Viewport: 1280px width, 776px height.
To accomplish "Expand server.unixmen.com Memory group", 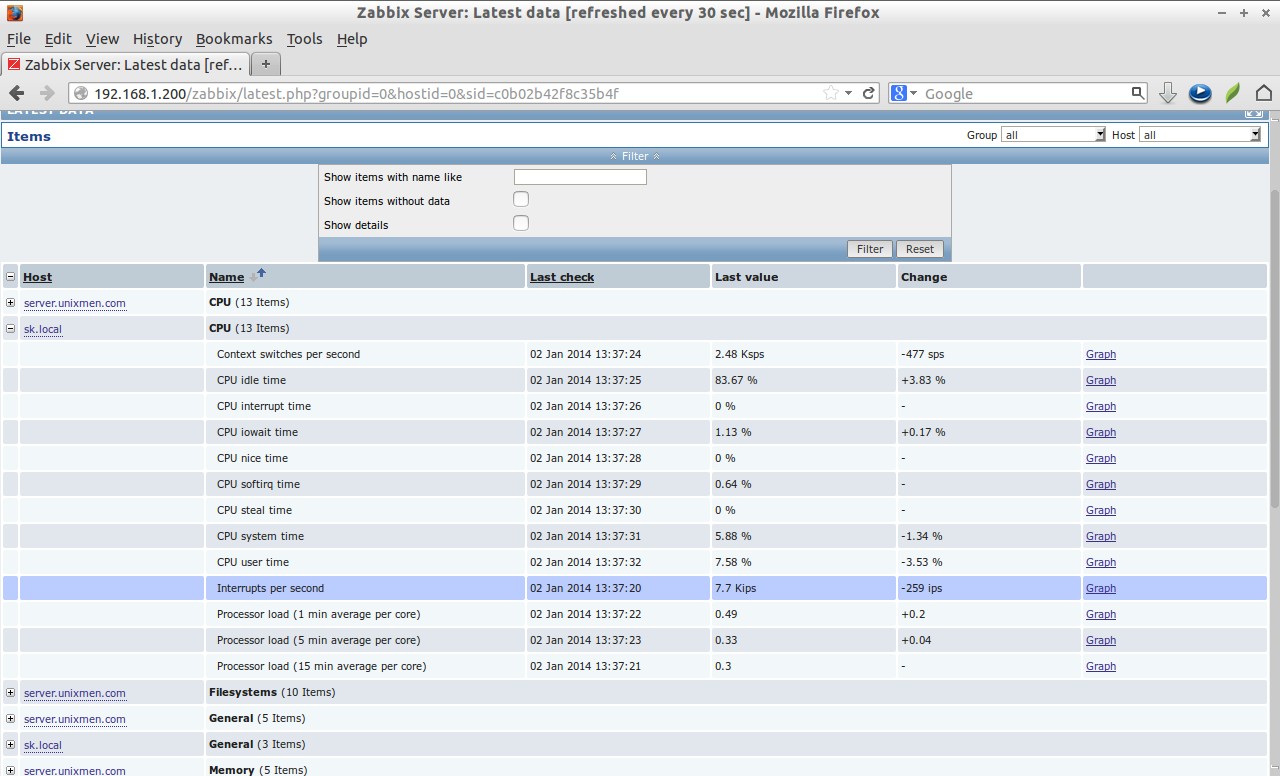I will (x=10, y=770).
